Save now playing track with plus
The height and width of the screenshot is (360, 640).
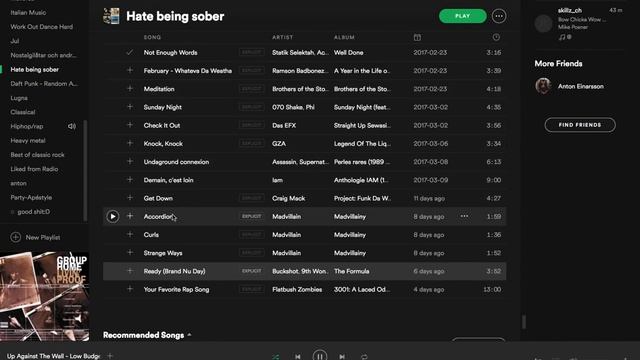click(110, 356)
